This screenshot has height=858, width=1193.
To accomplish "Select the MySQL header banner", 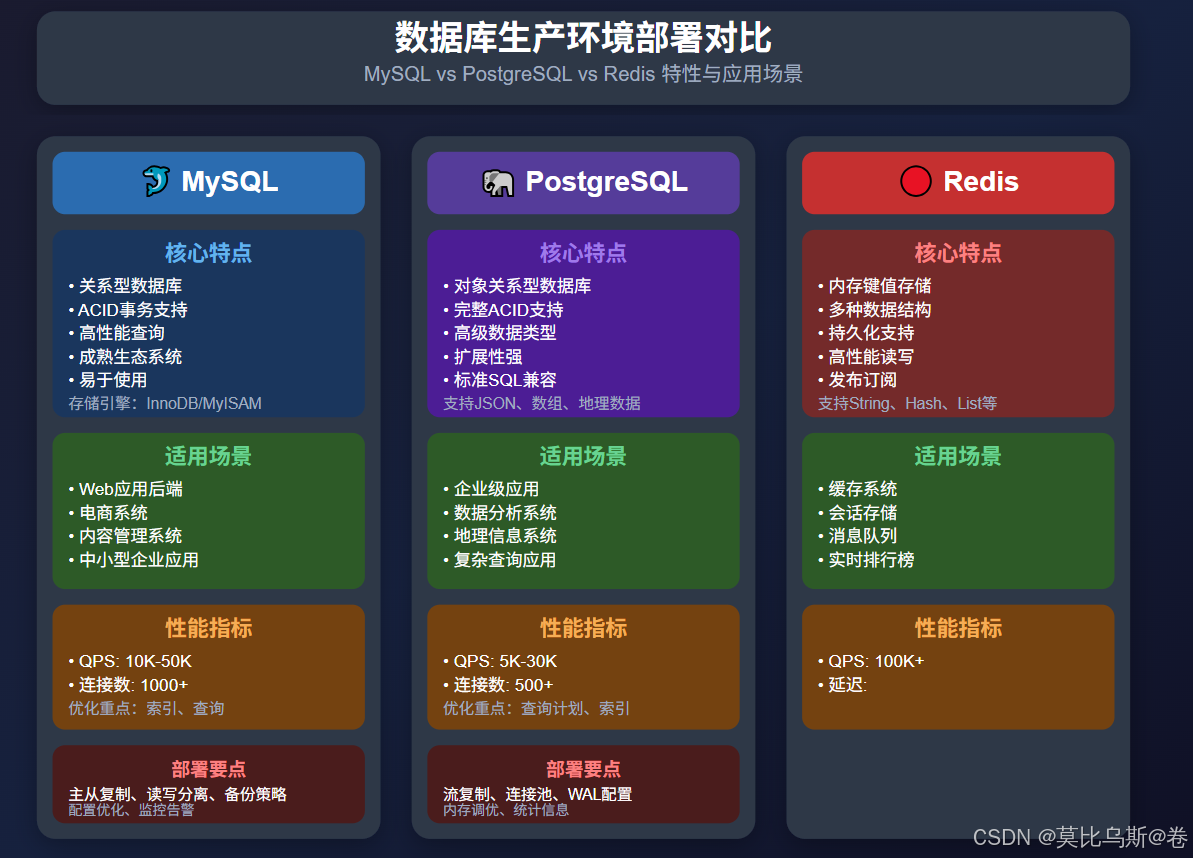I will pyautogui.click(x=208, y=183).
